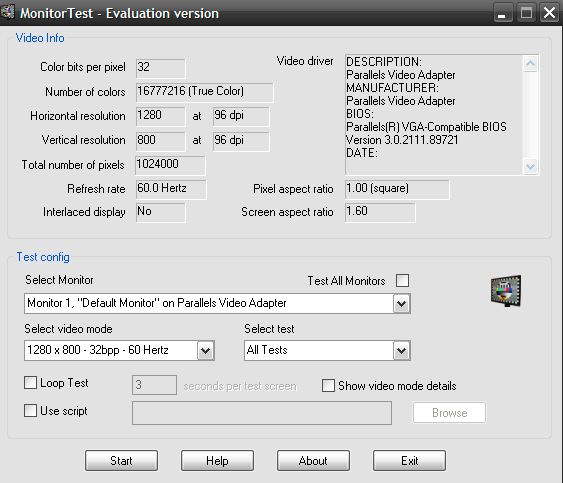Enable the Test All Monitors checkbox

pyautogui.click(x=402, y=280)
